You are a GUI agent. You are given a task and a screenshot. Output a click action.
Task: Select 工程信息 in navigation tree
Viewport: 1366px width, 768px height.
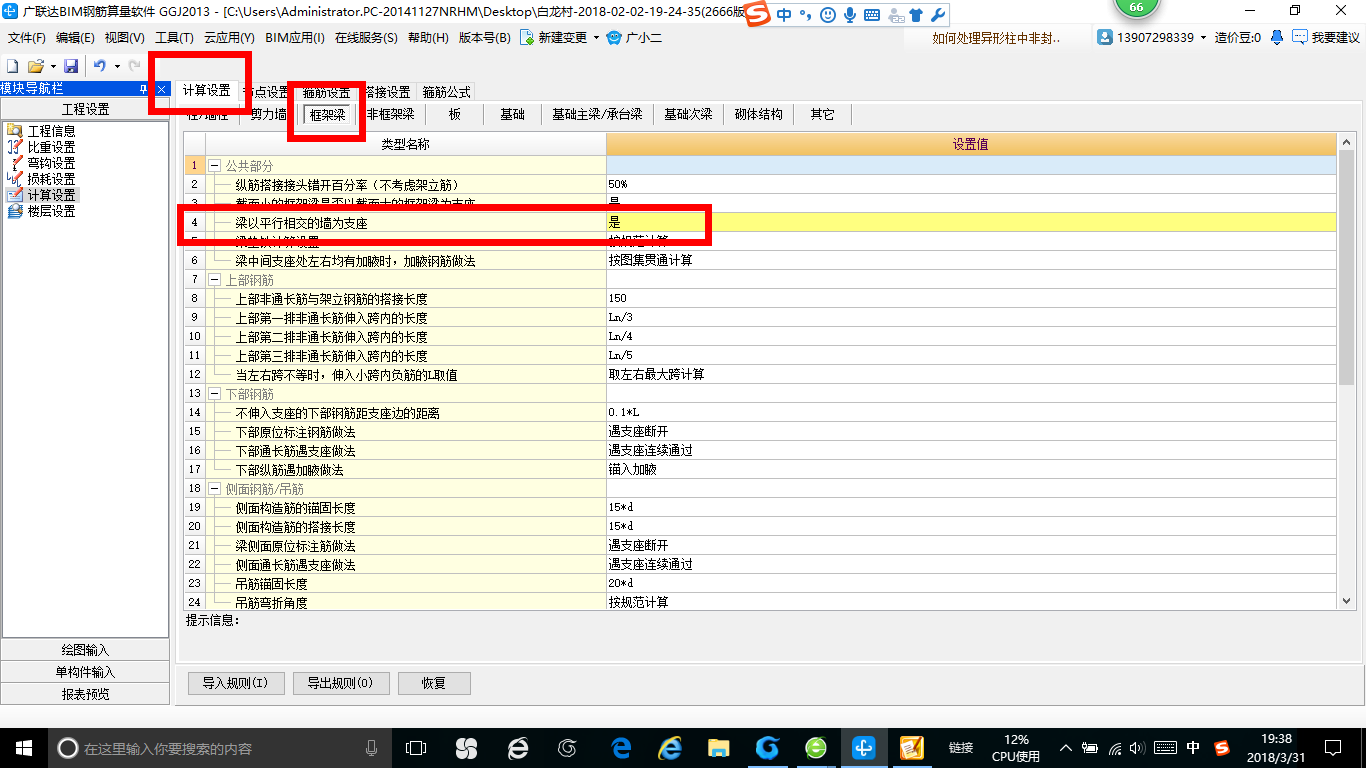pyautogui.click(x=51, y=131)
